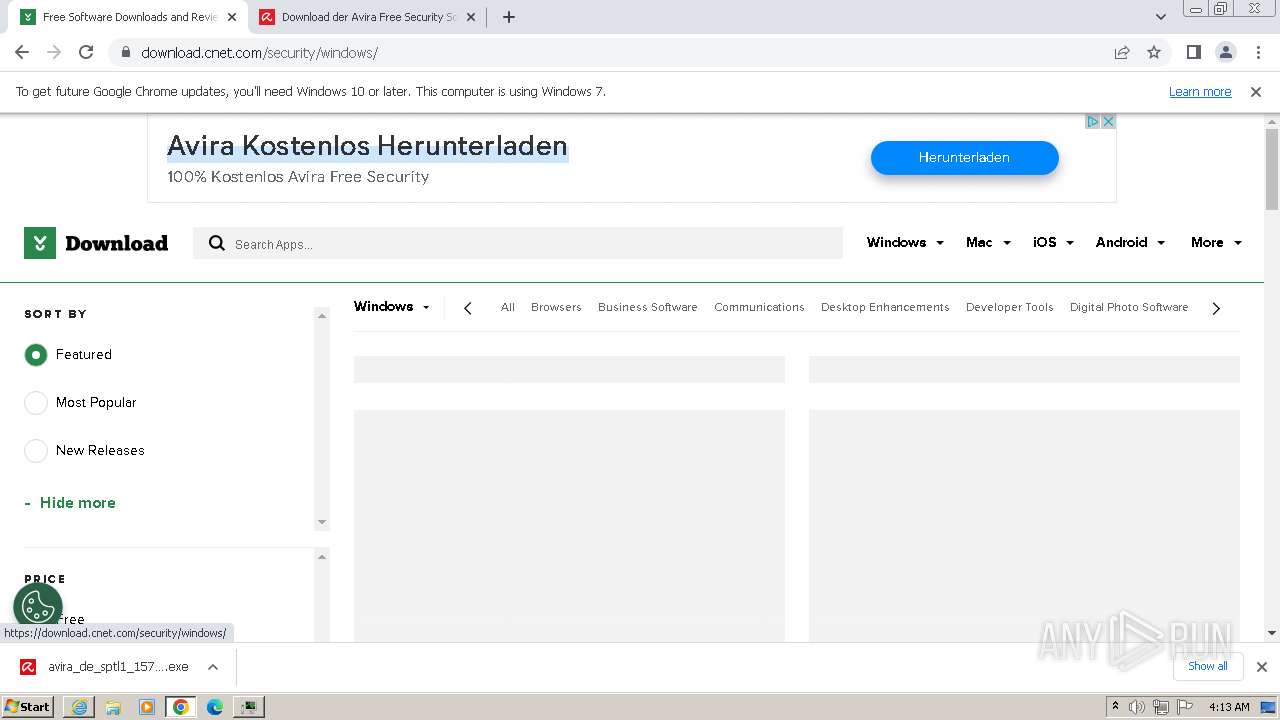Click the padlock site info icon

pyautogui.click(x=125, y=52)
